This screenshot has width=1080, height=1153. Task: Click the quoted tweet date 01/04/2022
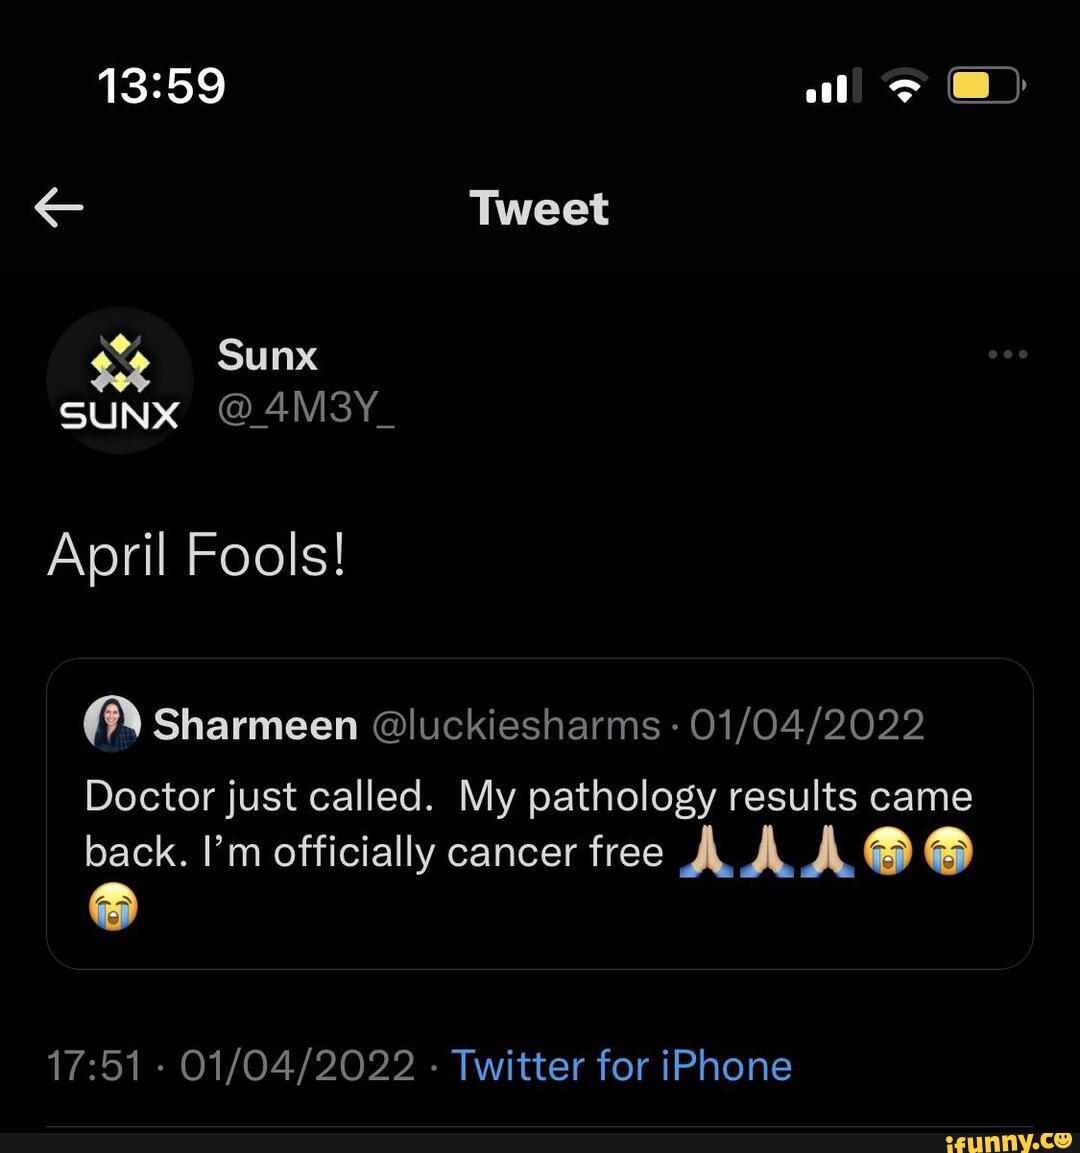click(x=806, y=724)
